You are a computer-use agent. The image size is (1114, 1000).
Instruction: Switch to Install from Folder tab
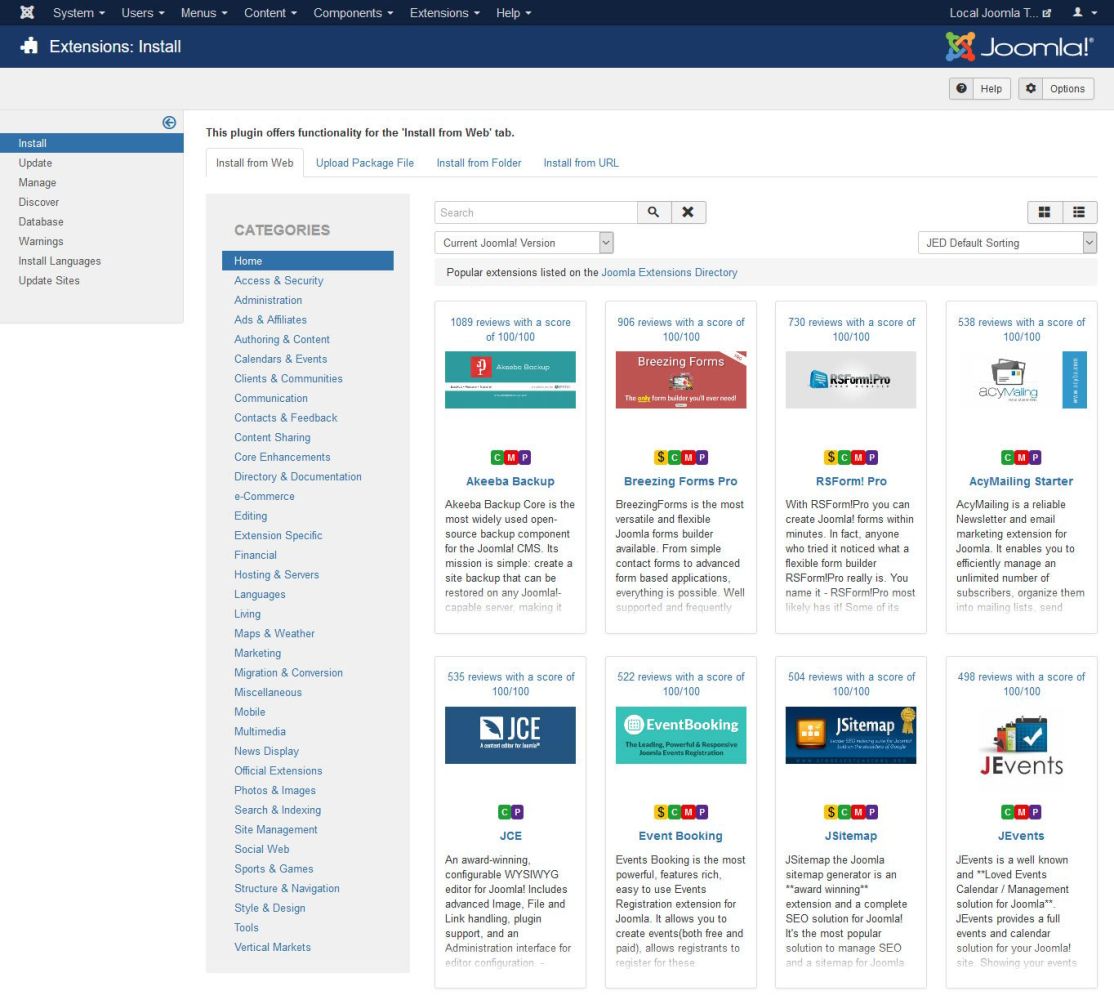click(479, 163)
